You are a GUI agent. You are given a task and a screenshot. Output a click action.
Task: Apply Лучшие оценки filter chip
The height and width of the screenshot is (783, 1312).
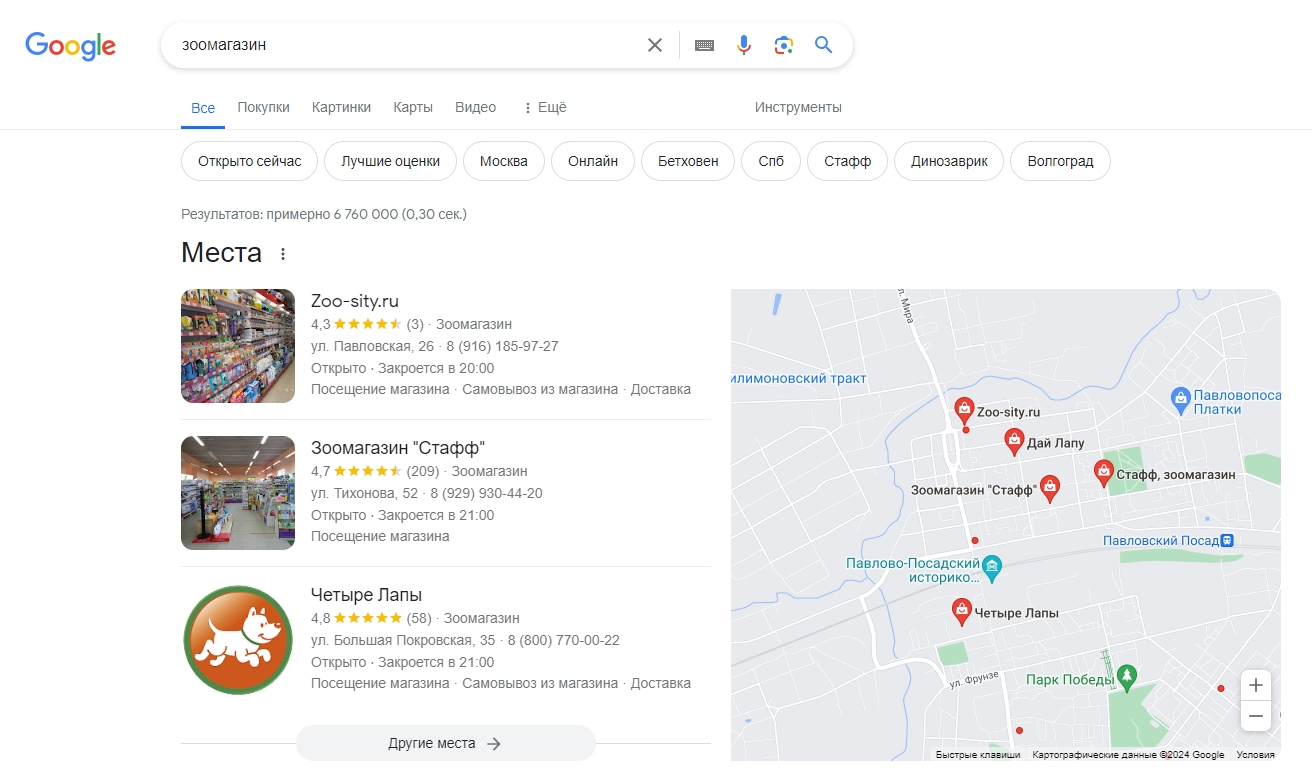[x=390, y=161]
